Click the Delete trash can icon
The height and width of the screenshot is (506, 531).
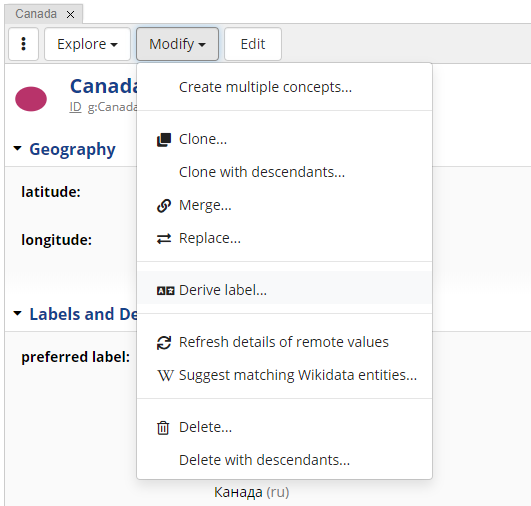(163, 427)
